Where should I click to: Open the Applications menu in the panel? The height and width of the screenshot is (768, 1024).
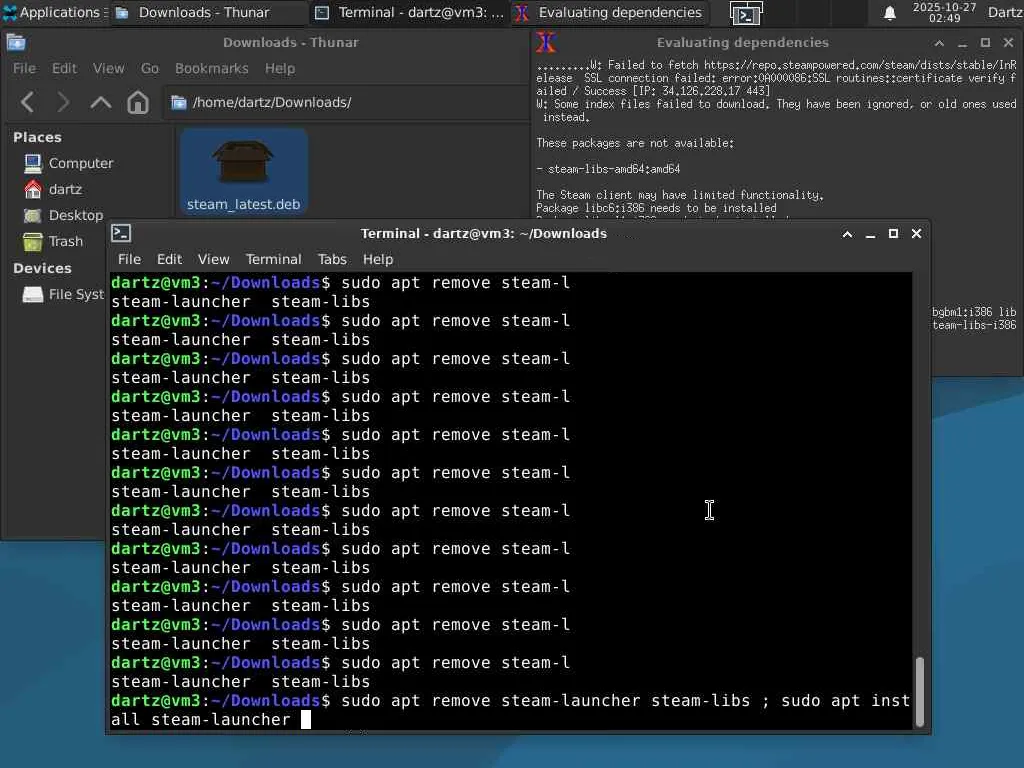[51, 12]
